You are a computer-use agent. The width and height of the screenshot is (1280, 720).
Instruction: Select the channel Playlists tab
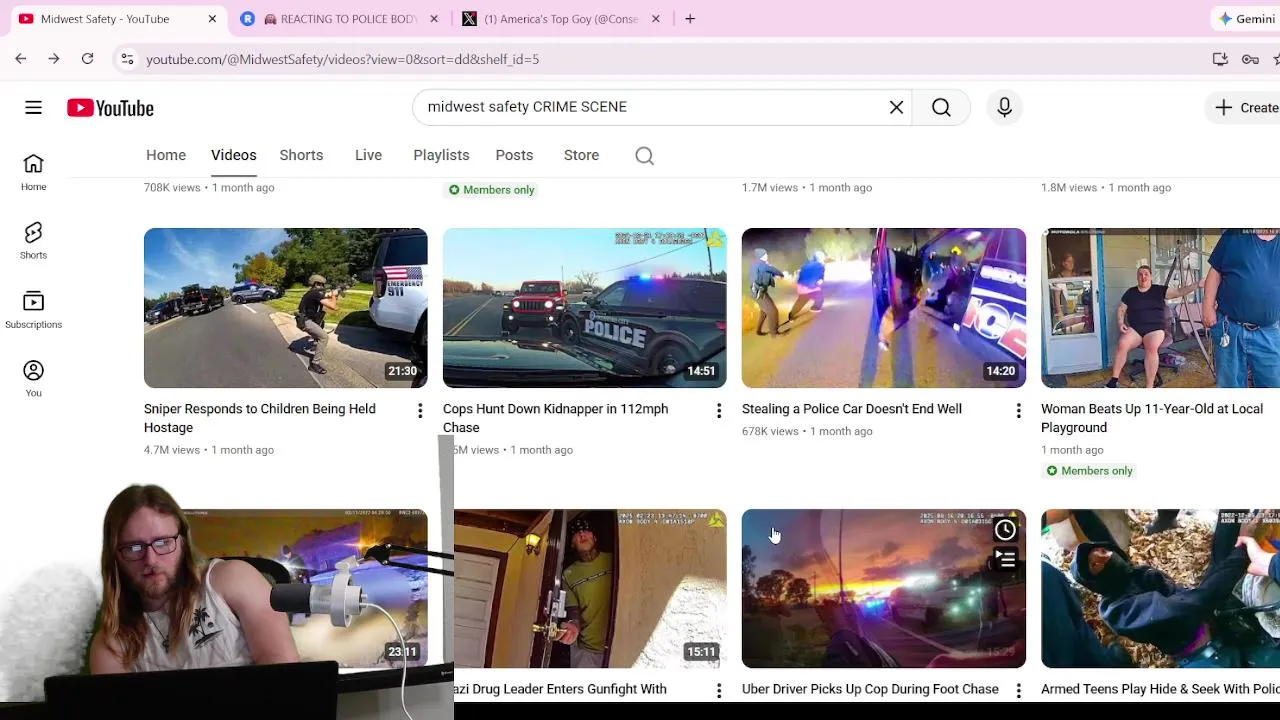pos(441,155)
